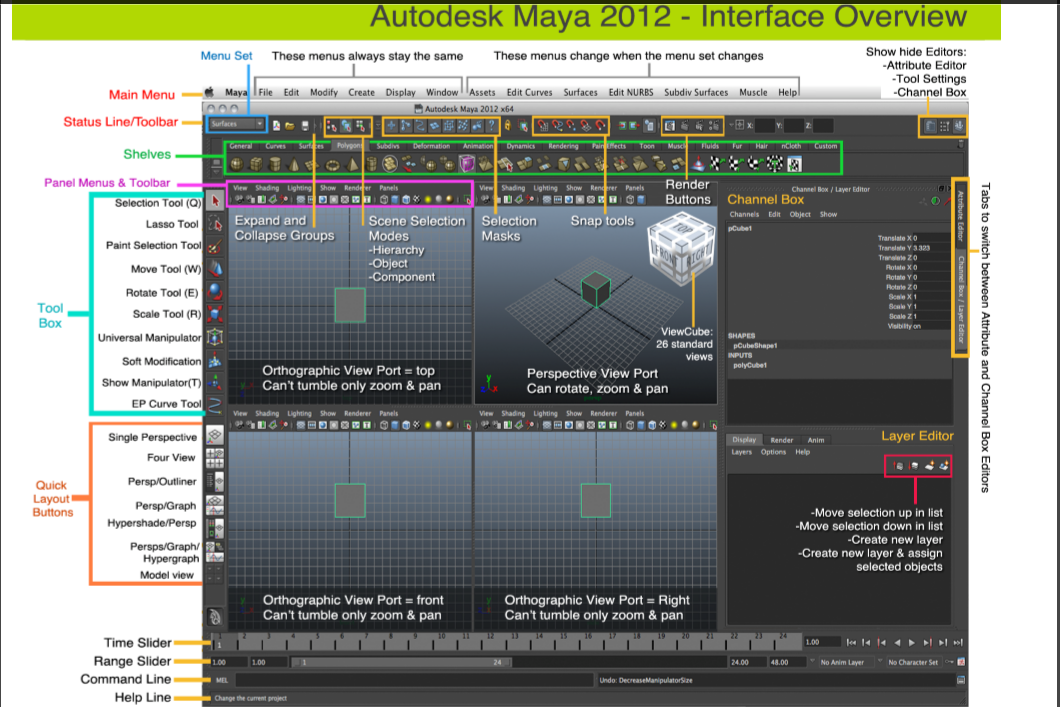
Task: Select the Lasso Tool in Tool Box
Action: [x=215, y=224]
